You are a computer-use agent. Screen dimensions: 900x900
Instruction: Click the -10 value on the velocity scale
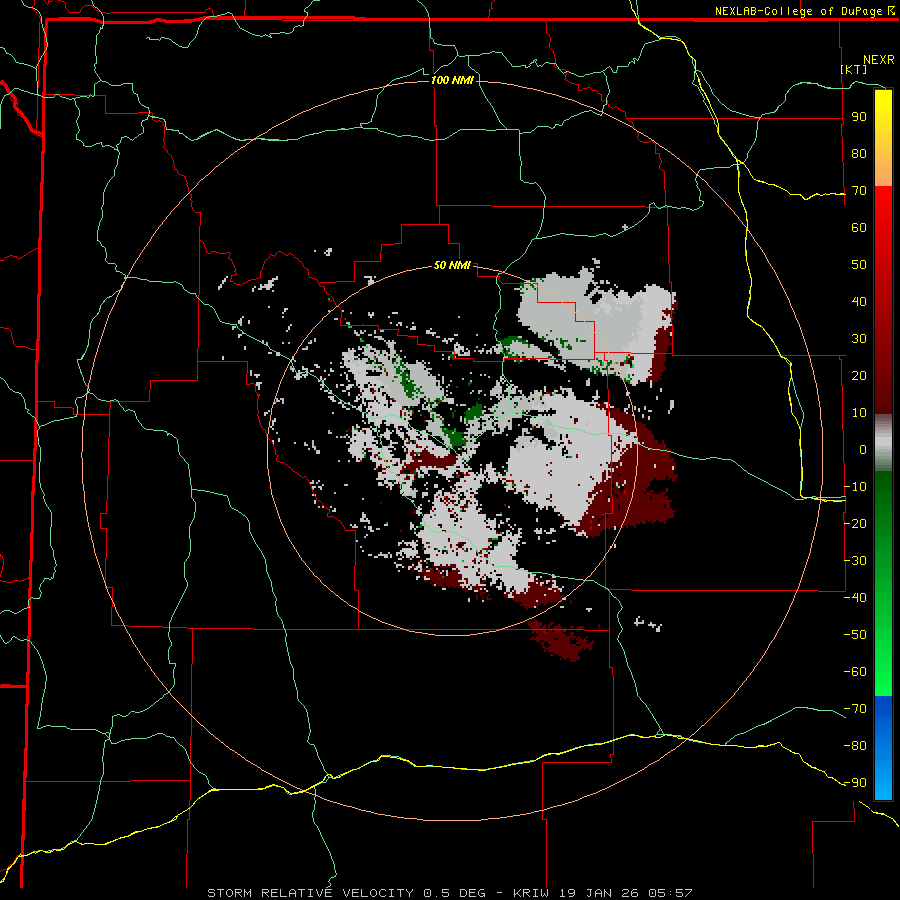point(855,487)
